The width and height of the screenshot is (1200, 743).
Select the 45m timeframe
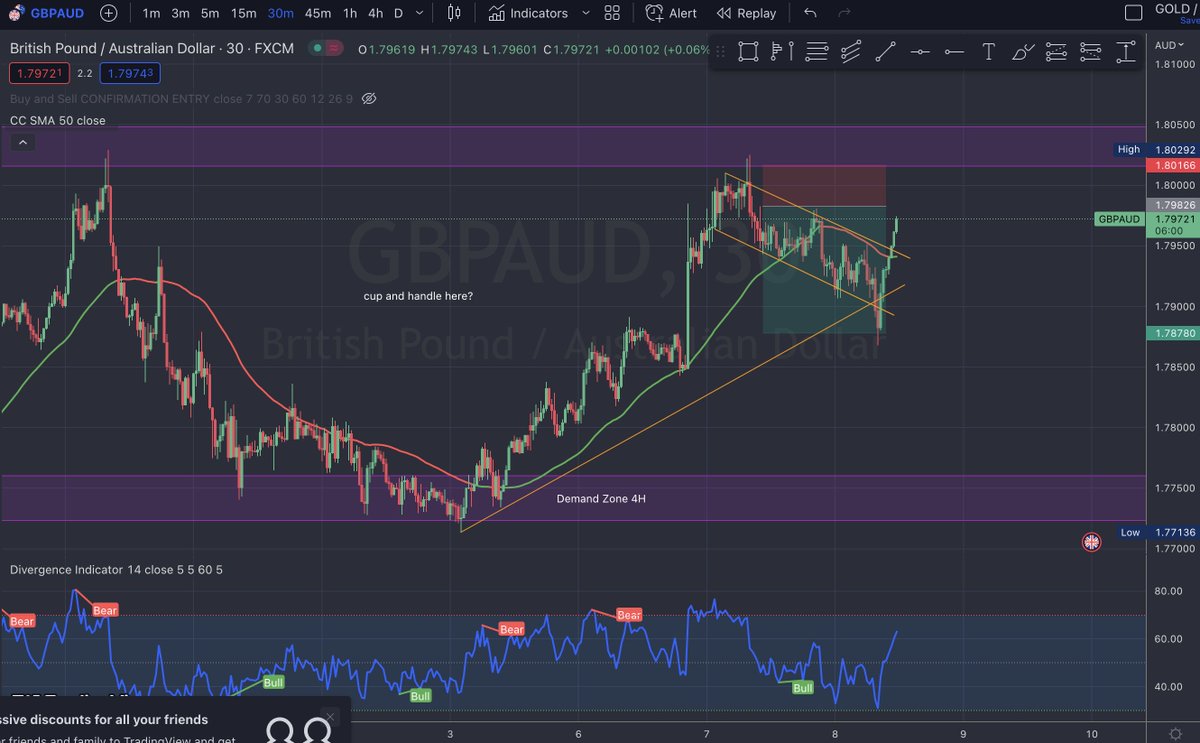click(318, 13)
